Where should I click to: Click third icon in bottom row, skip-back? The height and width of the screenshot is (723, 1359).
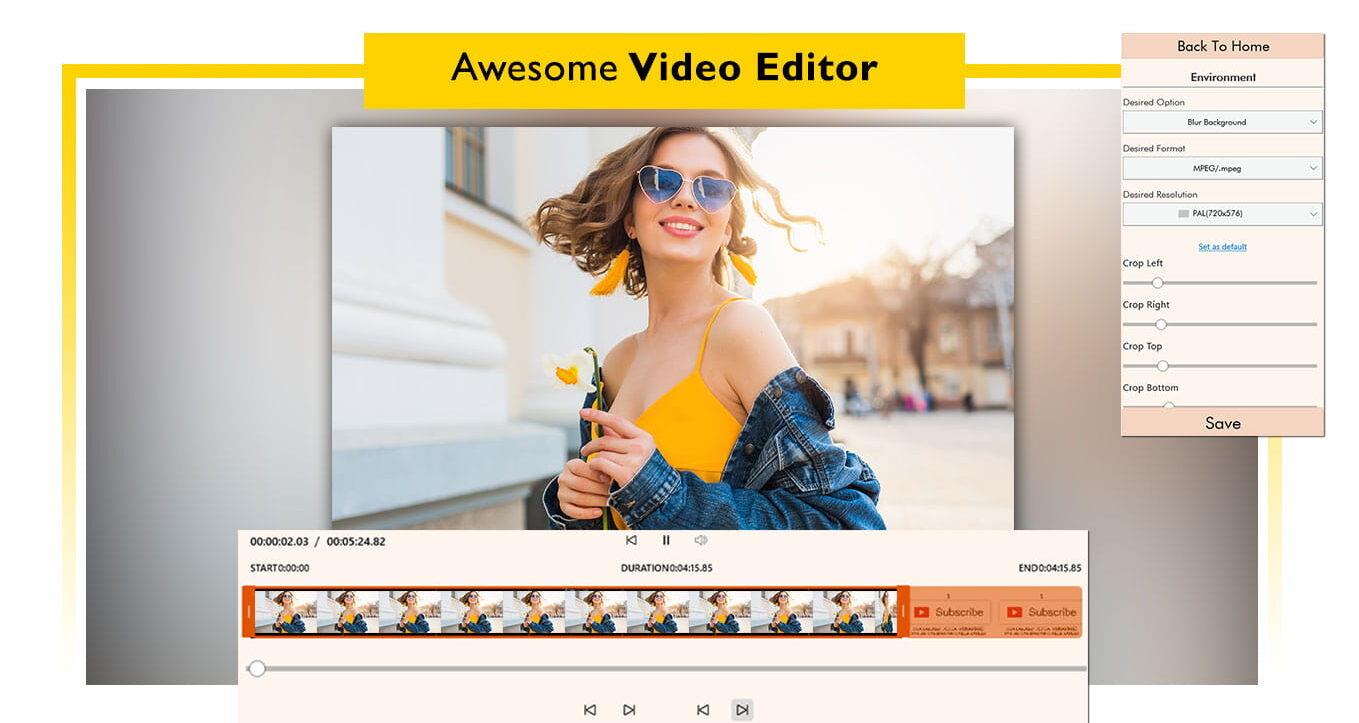point(703,710)
